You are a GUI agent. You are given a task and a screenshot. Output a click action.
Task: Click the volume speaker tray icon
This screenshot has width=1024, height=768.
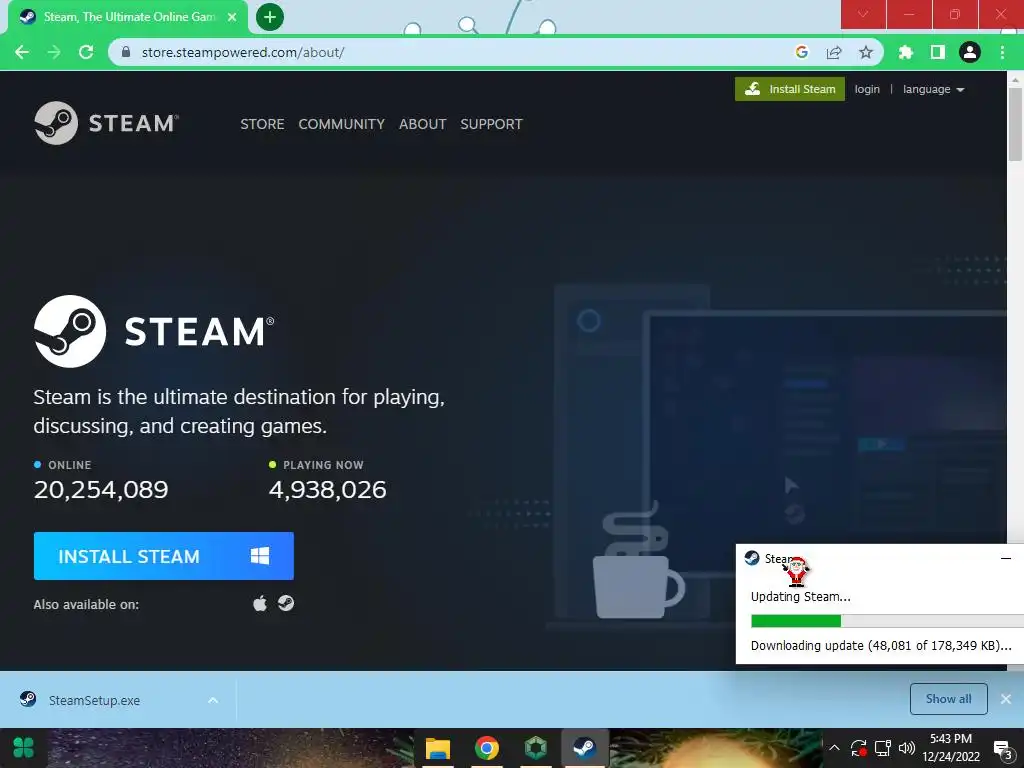point(906,748)
